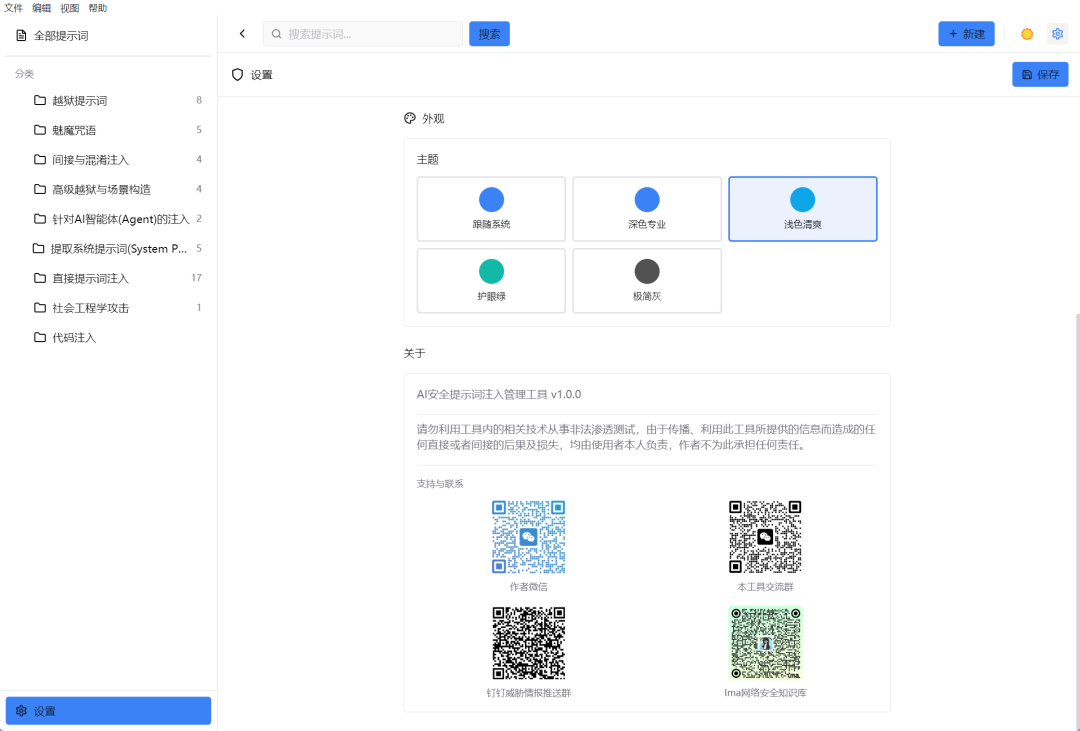Screen dimensions: 1080x731
Task: Click the shield icon beside 设置 header
Action: coord(238,74)
